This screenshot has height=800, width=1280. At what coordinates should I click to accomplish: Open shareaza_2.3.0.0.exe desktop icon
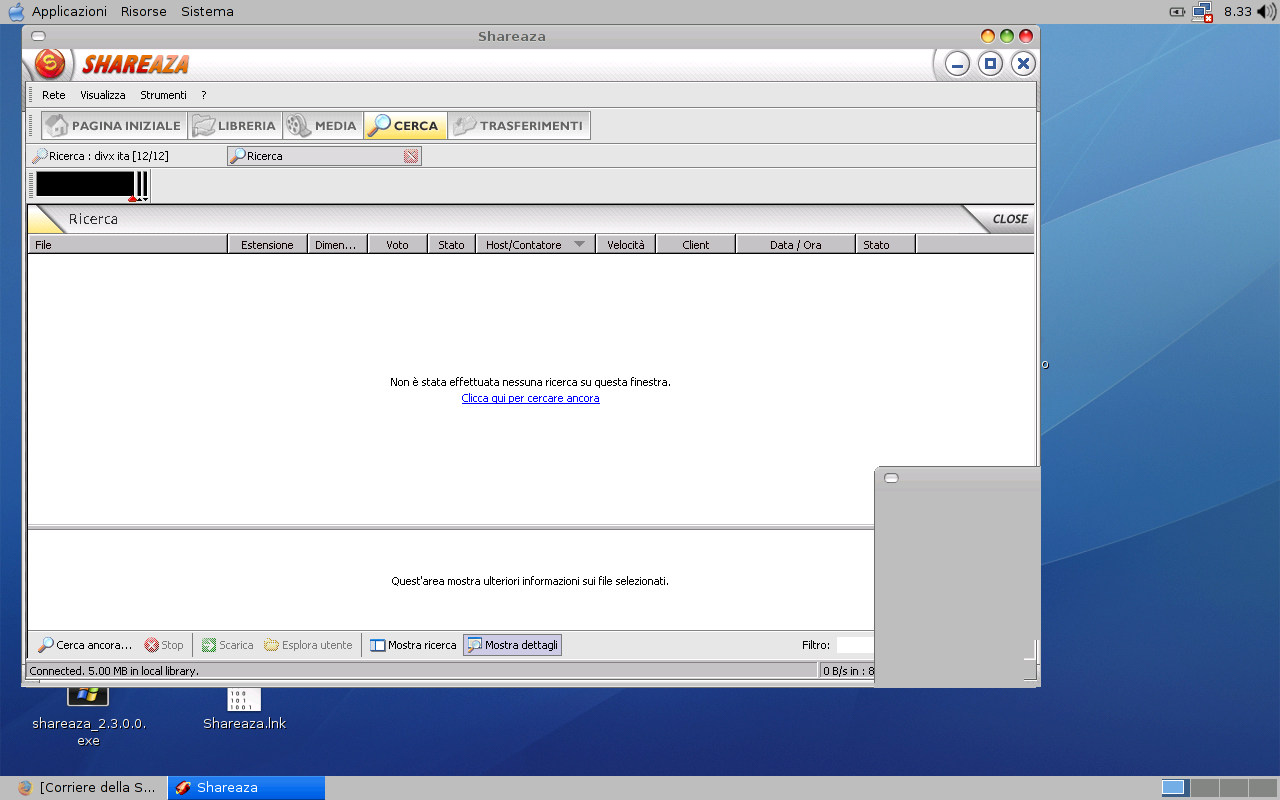click(x=89, y=714)
